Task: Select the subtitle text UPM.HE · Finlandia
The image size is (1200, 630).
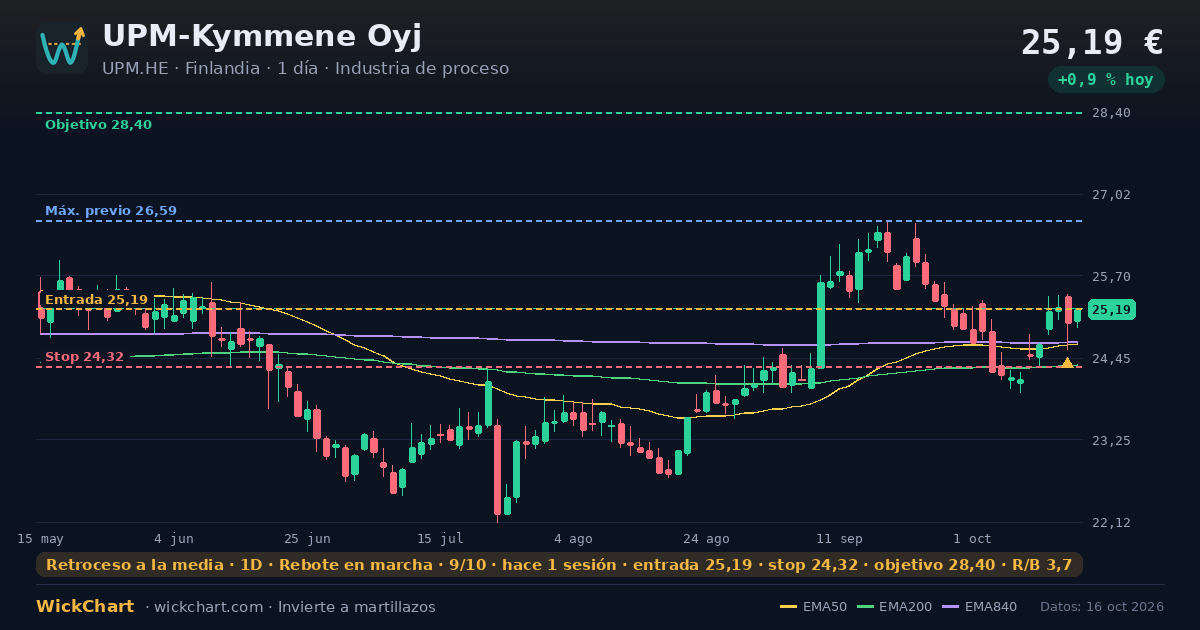Action: (x=180, y=69)
